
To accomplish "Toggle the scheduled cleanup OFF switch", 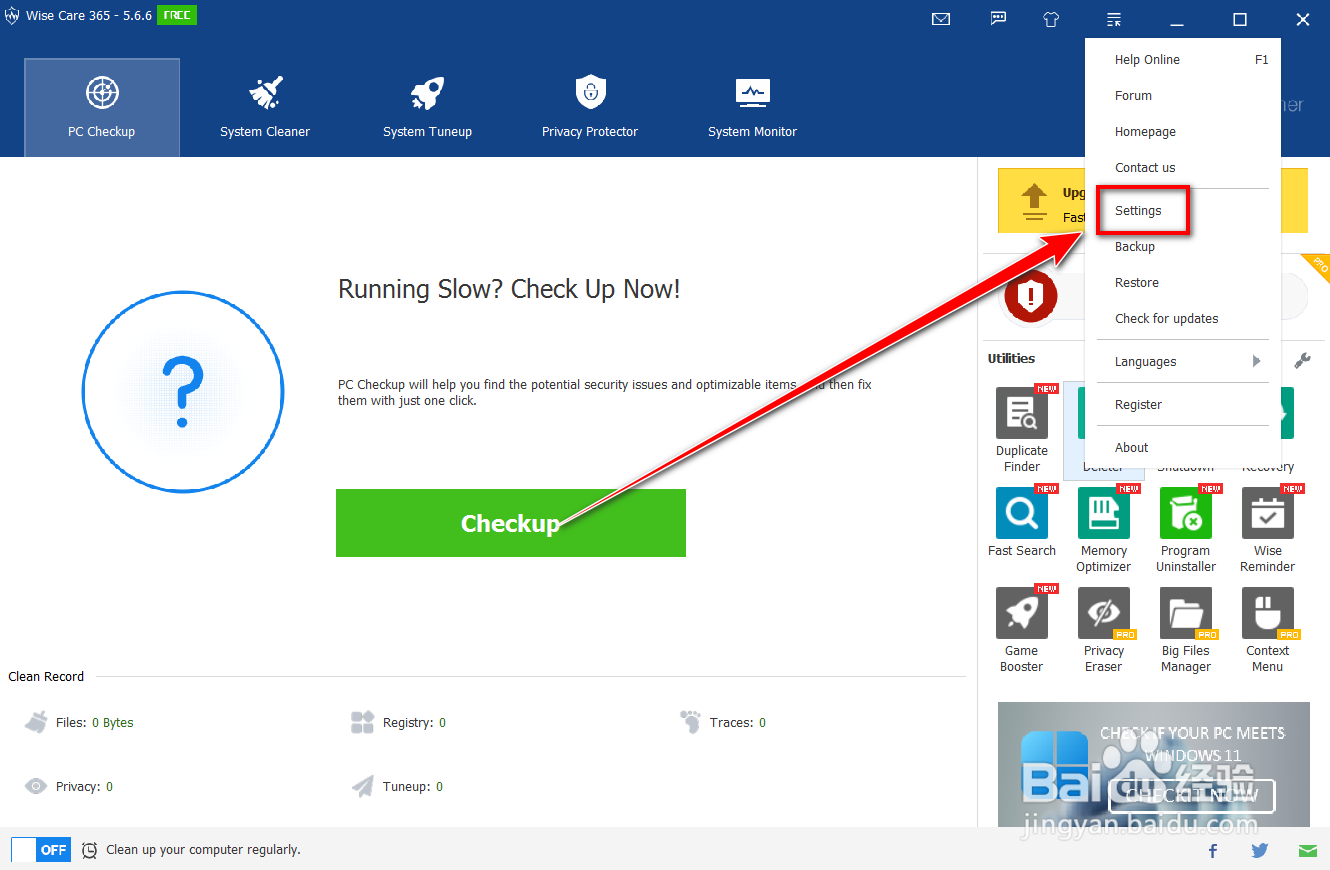I will (40, 850).
